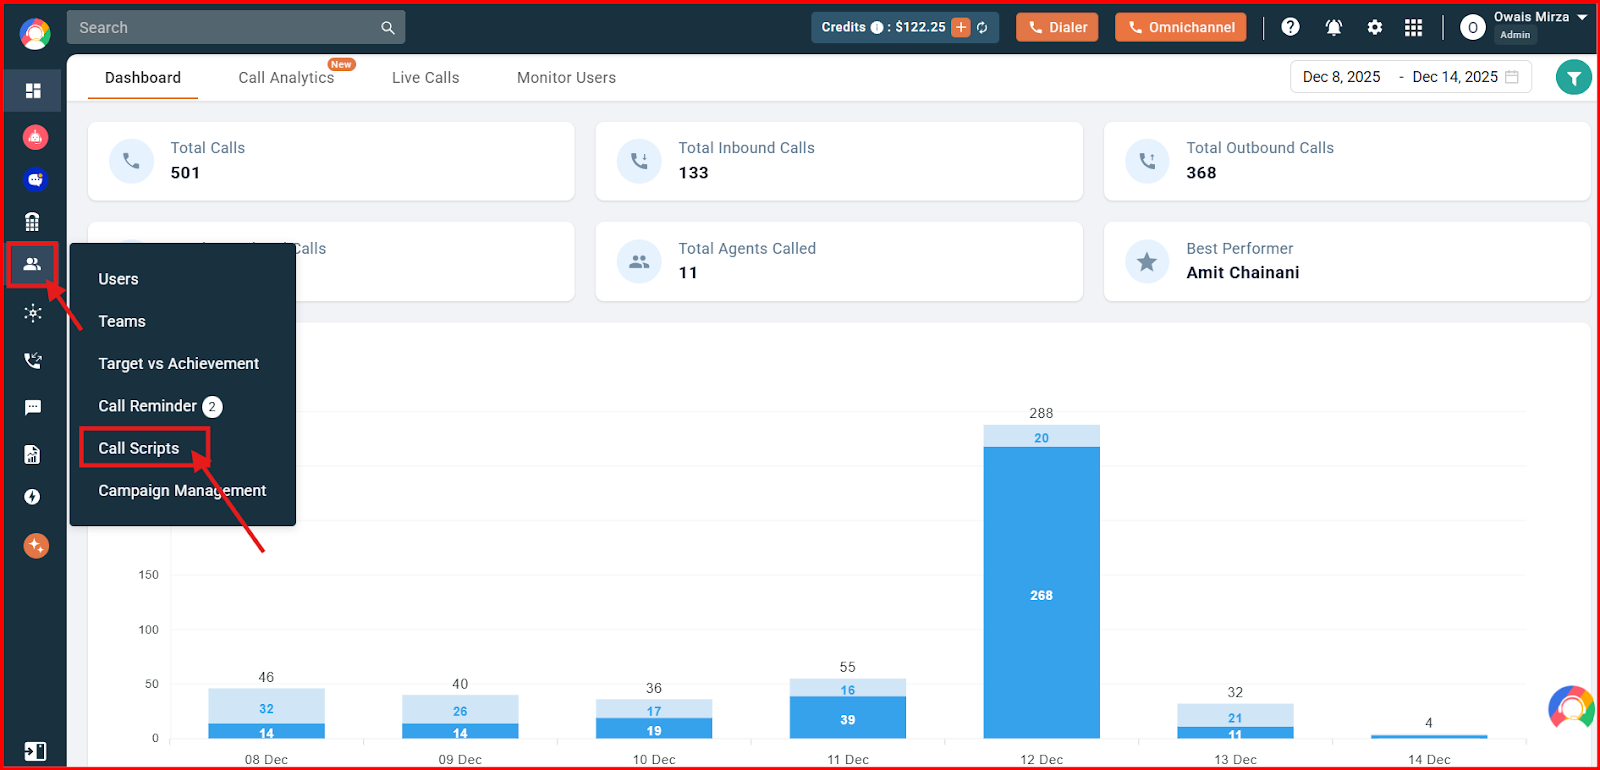Open notifications bell icon
The width and height of the screenshot is (1600, 770).
tap(1334, 27)
